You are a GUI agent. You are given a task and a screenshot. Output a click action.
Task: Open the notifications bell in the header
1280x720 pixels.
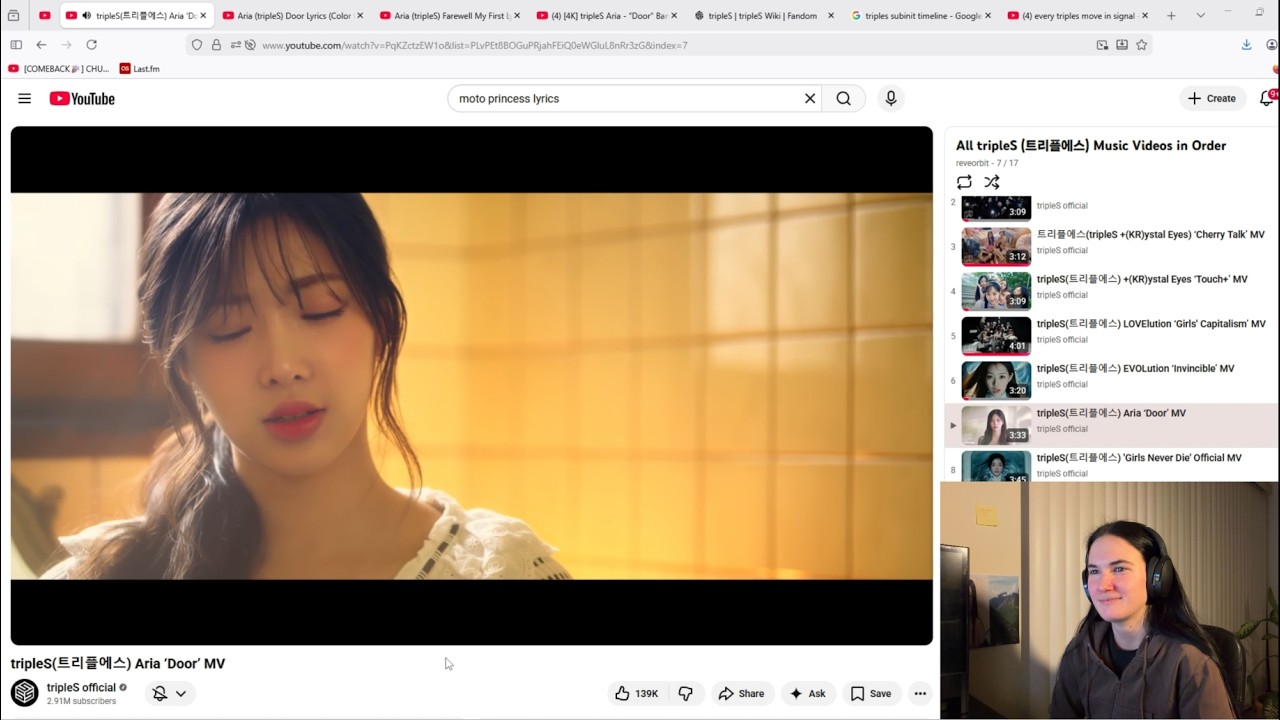coord(1267,98)
